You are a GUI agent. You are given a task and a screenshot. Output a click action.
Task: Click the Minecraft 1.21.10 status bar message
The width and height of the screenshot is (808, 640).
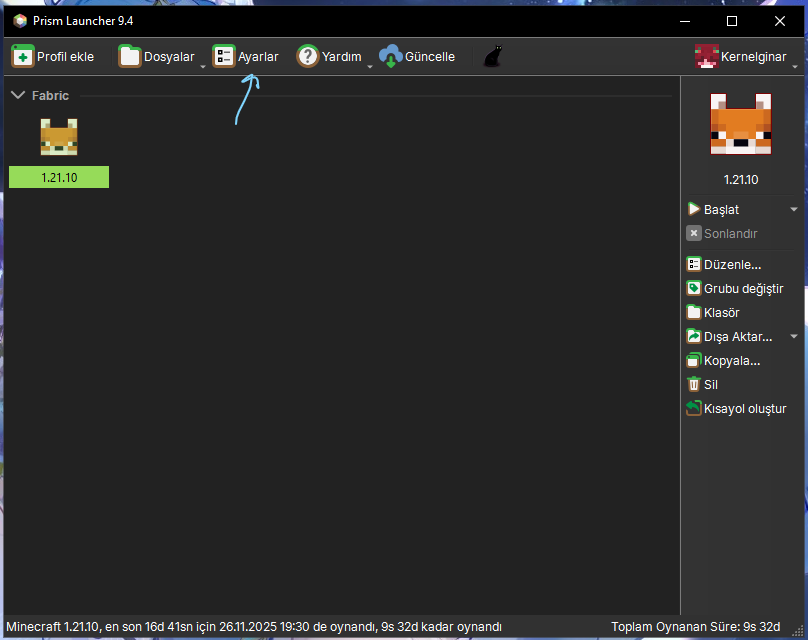click(x=254, y=627)
